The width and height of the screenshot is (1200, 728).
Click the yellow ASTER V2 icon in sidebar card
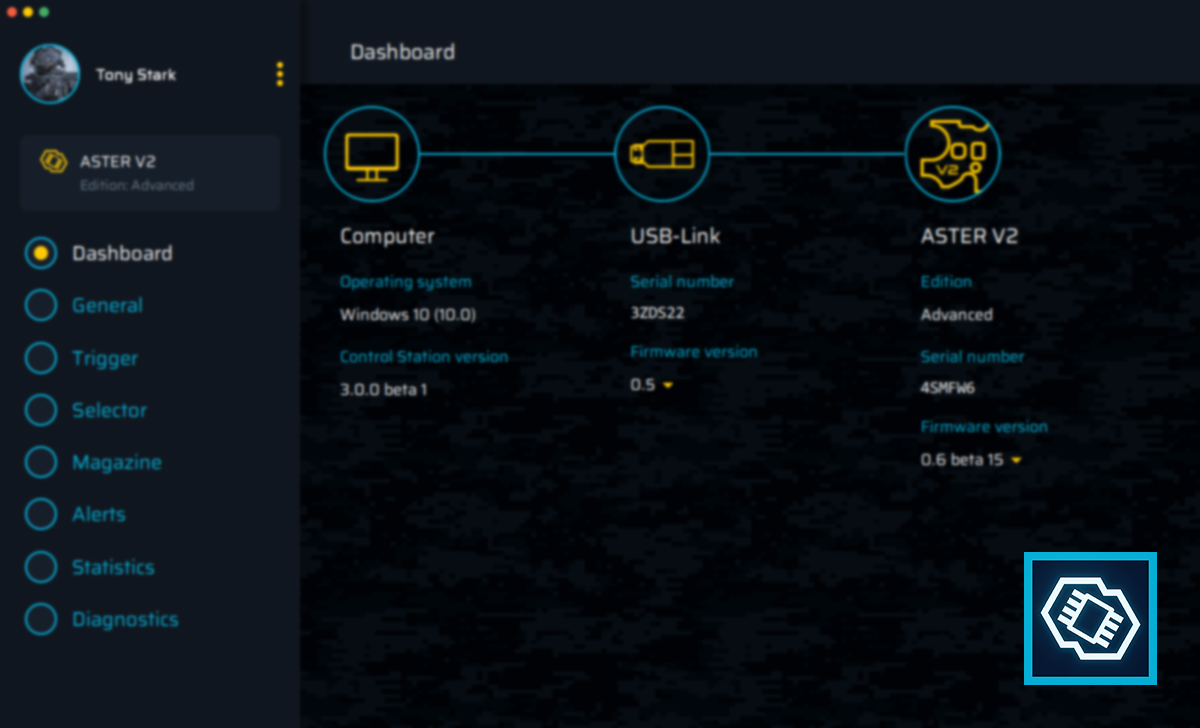pos(54,162)
